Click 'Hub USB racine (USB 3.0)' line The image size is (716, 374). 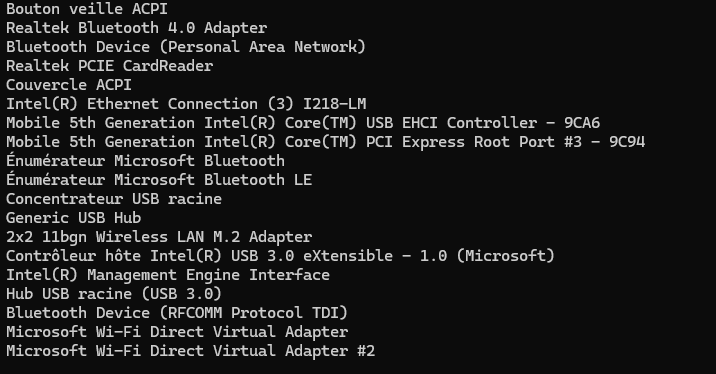114,294
